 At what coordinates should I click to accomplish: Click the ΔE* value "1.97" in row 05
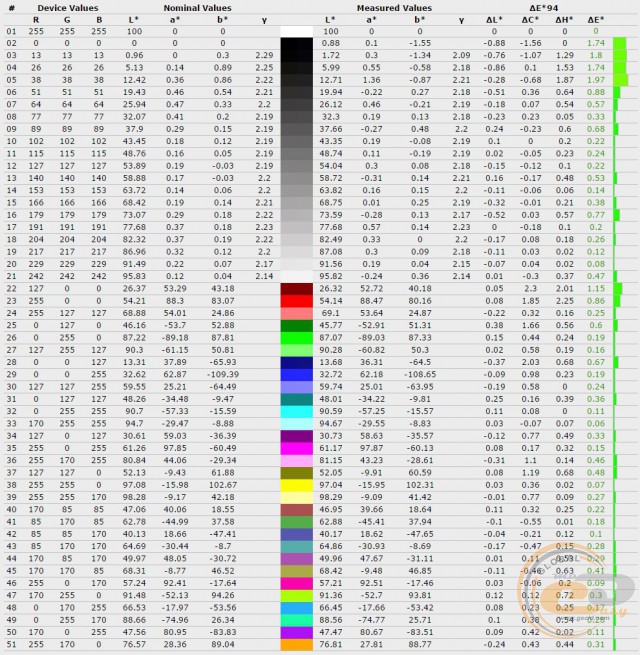pos(596,80)
